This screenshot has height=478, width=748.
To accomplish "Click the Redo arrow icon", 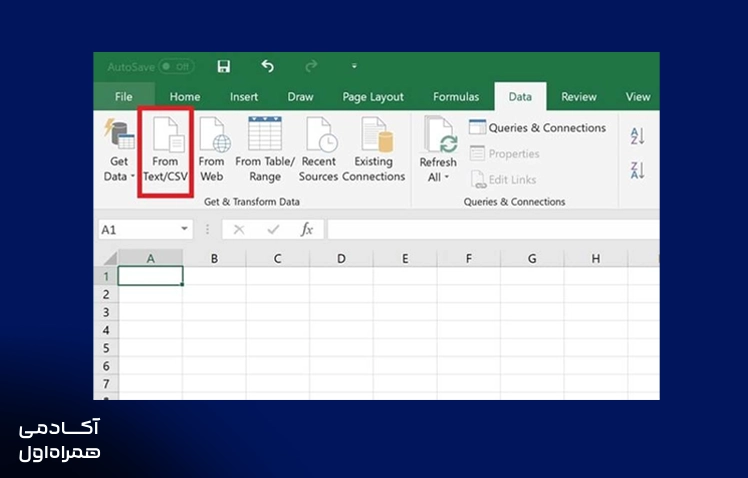I will click(x=311, y=66).
